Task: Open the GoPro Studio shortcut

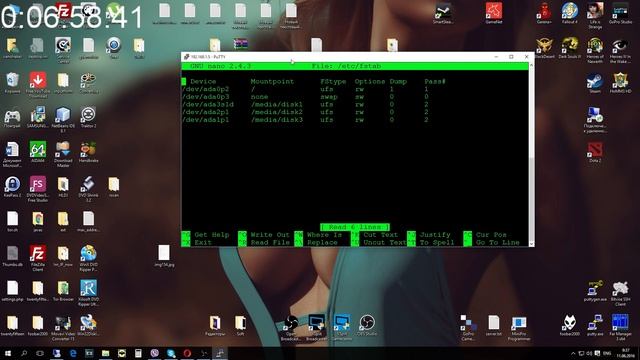Action: coord(620,13)
